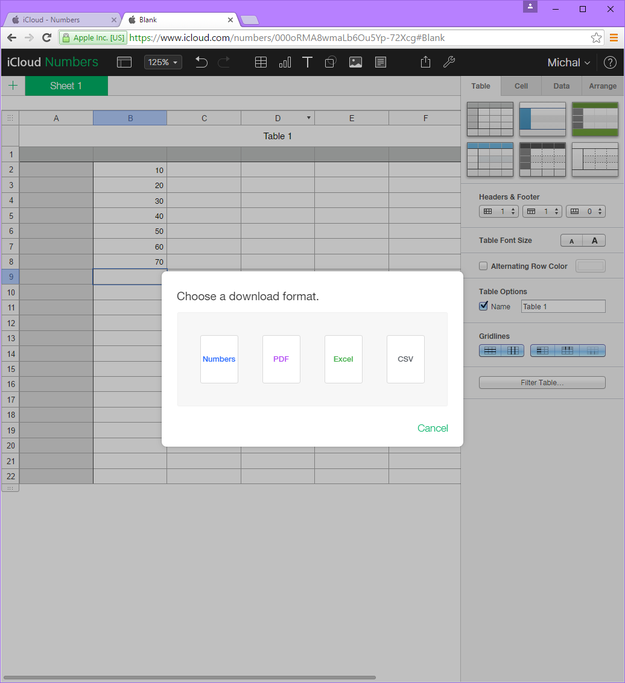Screen dimensions: 625x683
Task: Choose PDF download format
Action: 281,359
